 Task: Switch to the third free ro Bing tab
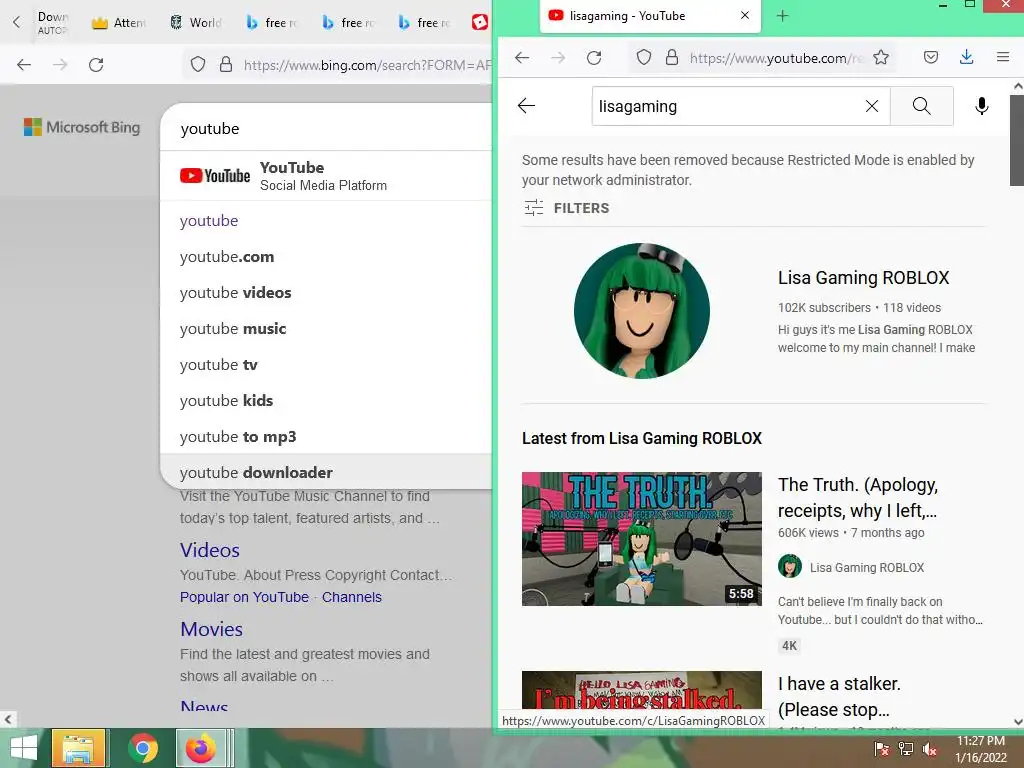pos(424,22)
